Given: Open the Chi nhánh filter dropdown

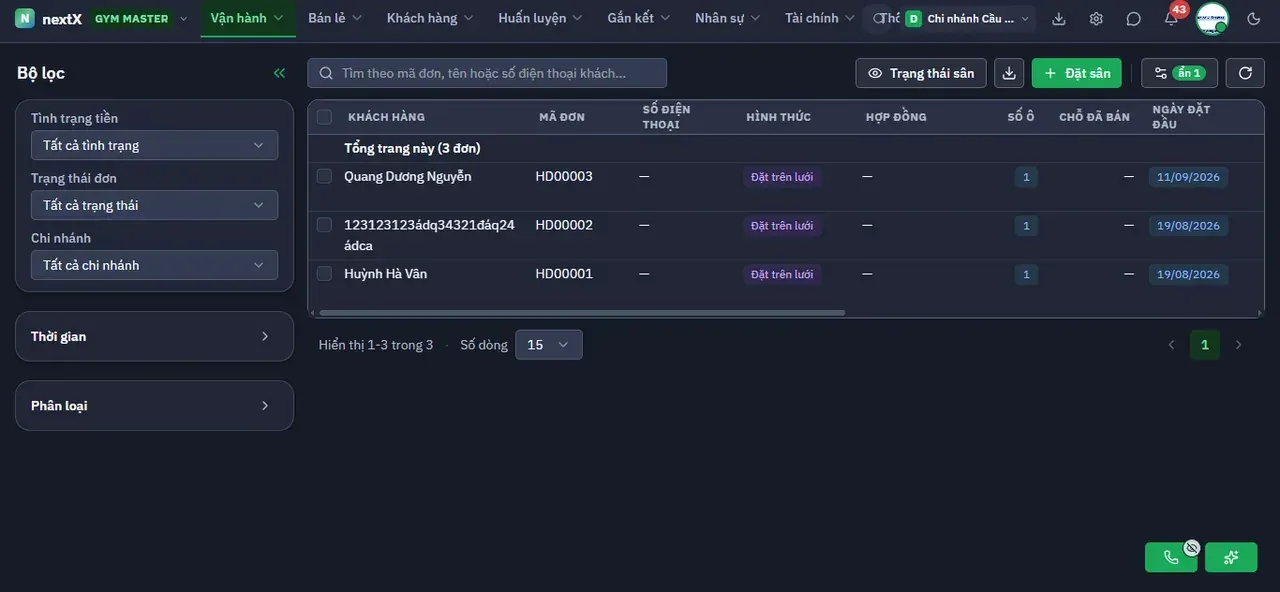Looking at the screenshot, I should tap(154, 265).
